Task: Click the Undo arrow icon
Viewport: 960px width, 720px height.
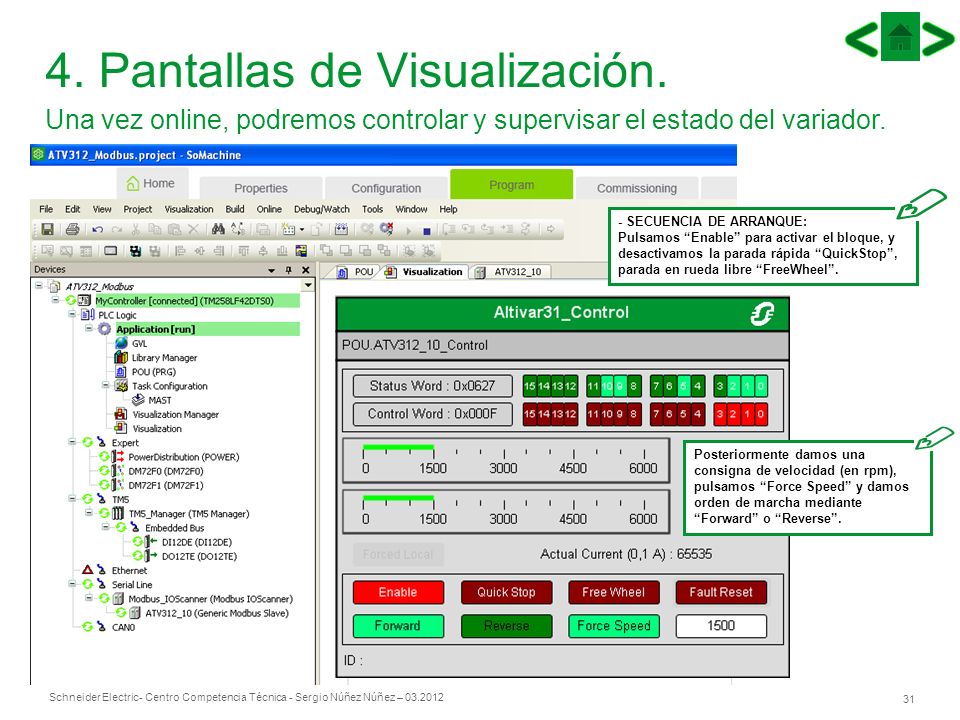Action: tap(97, 230)
